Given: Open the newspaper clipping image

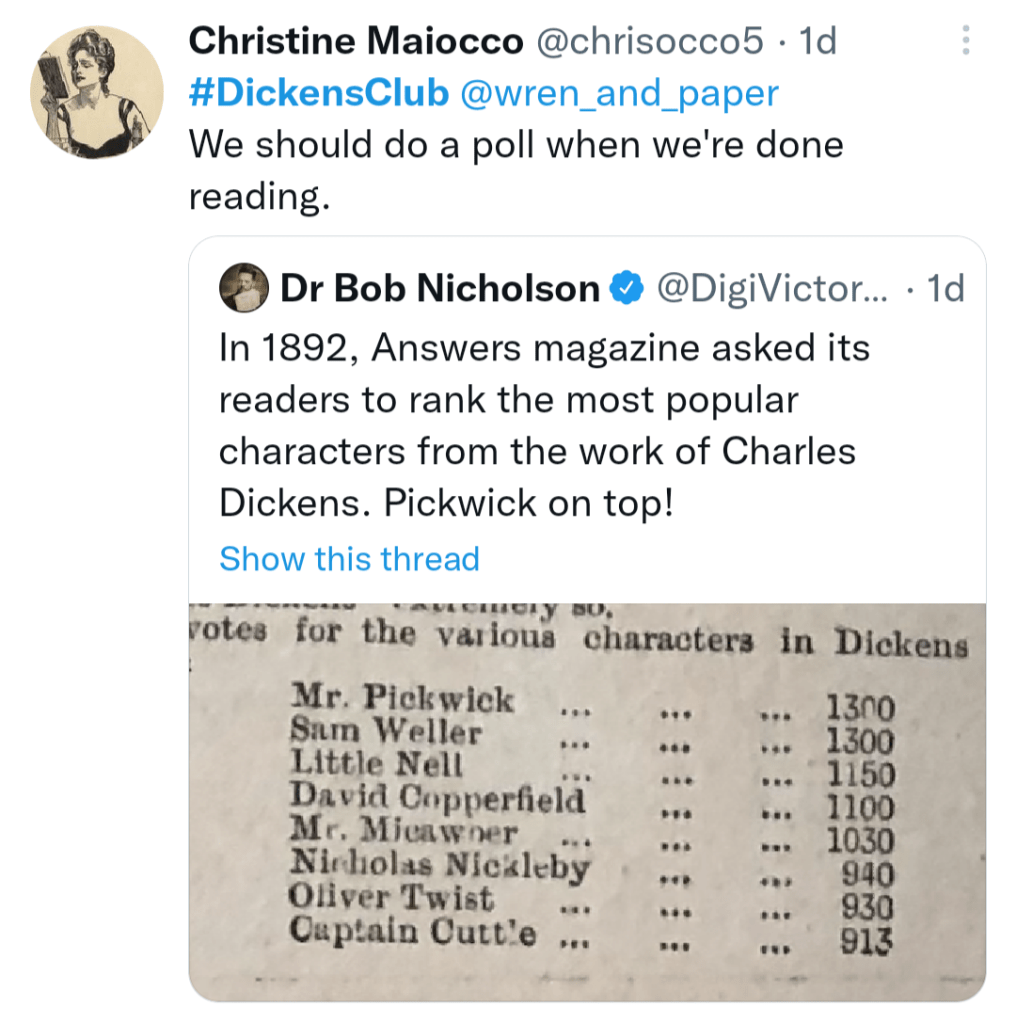Looking at the screenshot, I should point(587,800).
